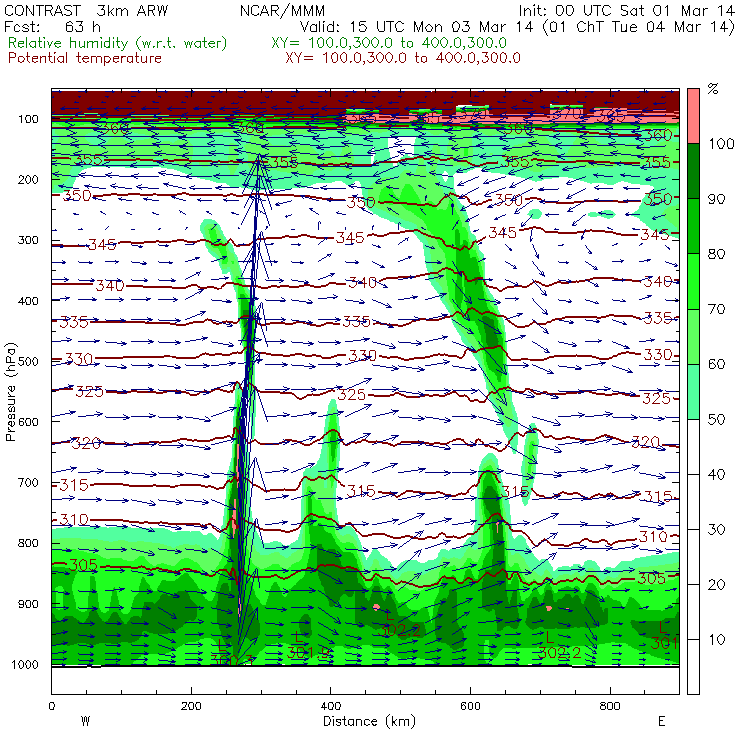The height and width of the screenshot is (740, 740).
Task: Click the 'Init: 00 UTC Sat 01 Mar 14' text
Action: pyautogui.click(x=627, y=10)
